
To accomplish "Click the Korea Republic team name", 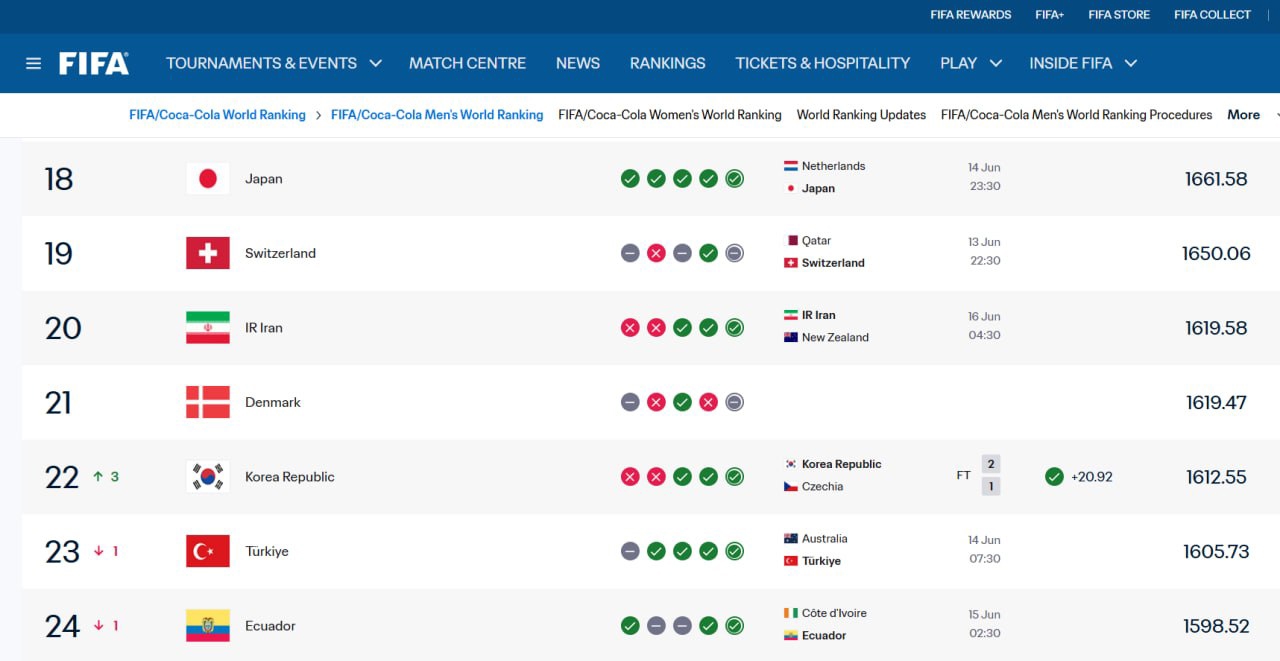I will coord(290,477).
